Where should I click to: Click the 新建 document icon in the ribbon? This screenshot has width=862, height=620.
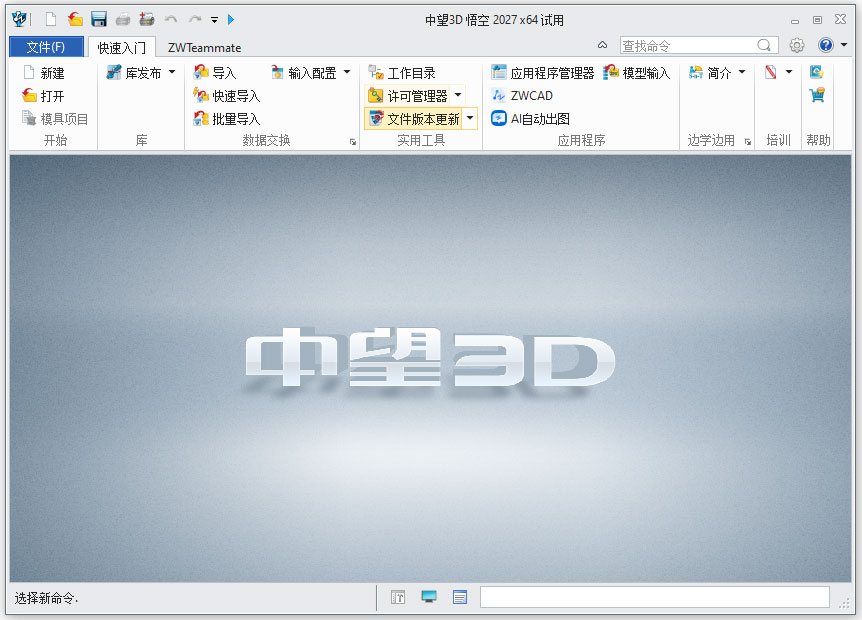[29, 73]
